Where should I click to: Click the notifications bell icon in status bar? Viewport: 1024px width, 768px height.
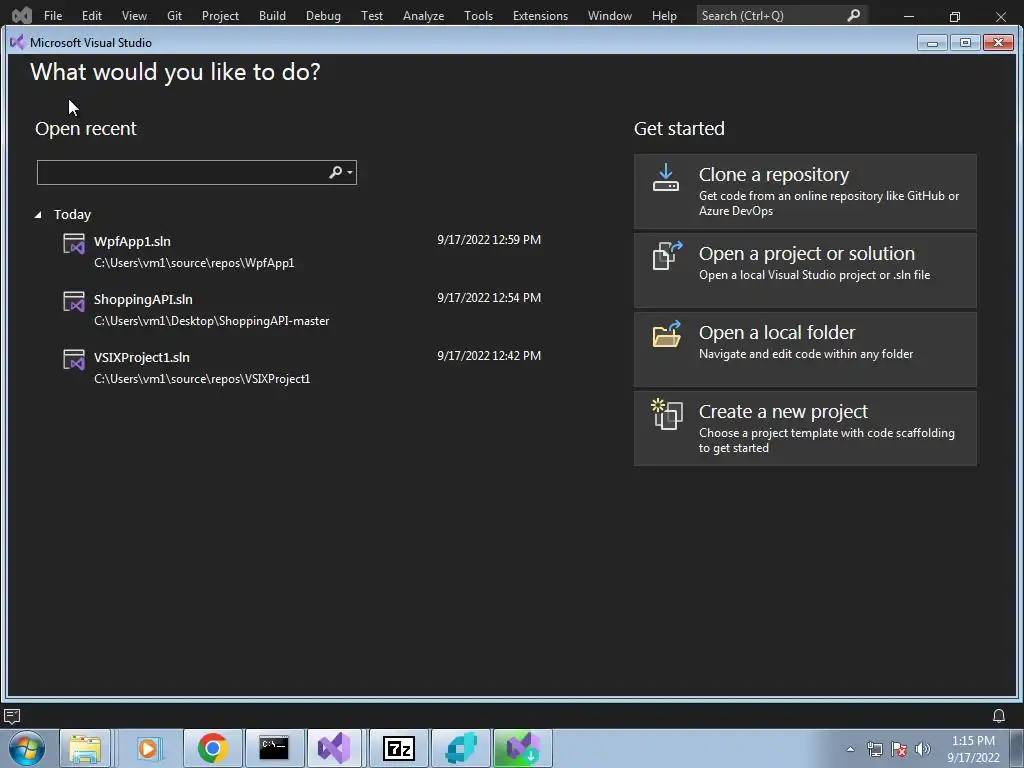click(999, 716)
